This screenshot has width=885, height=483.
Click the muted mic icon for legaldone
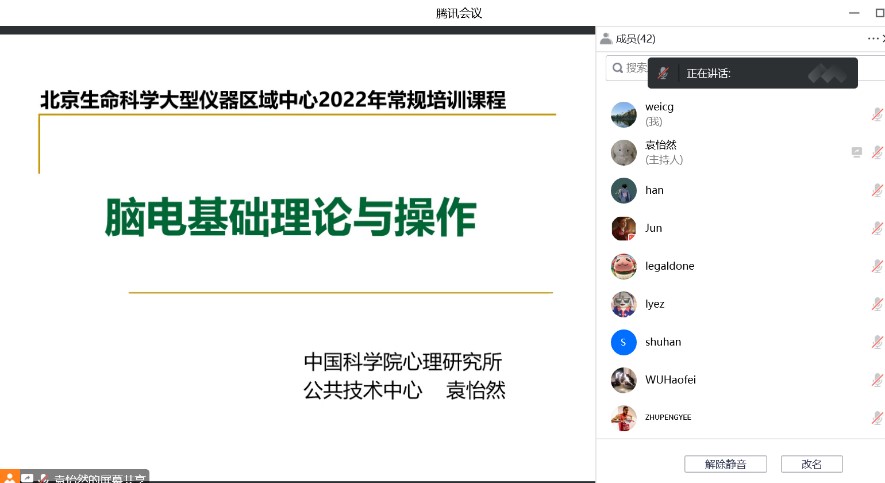point(876,266)
